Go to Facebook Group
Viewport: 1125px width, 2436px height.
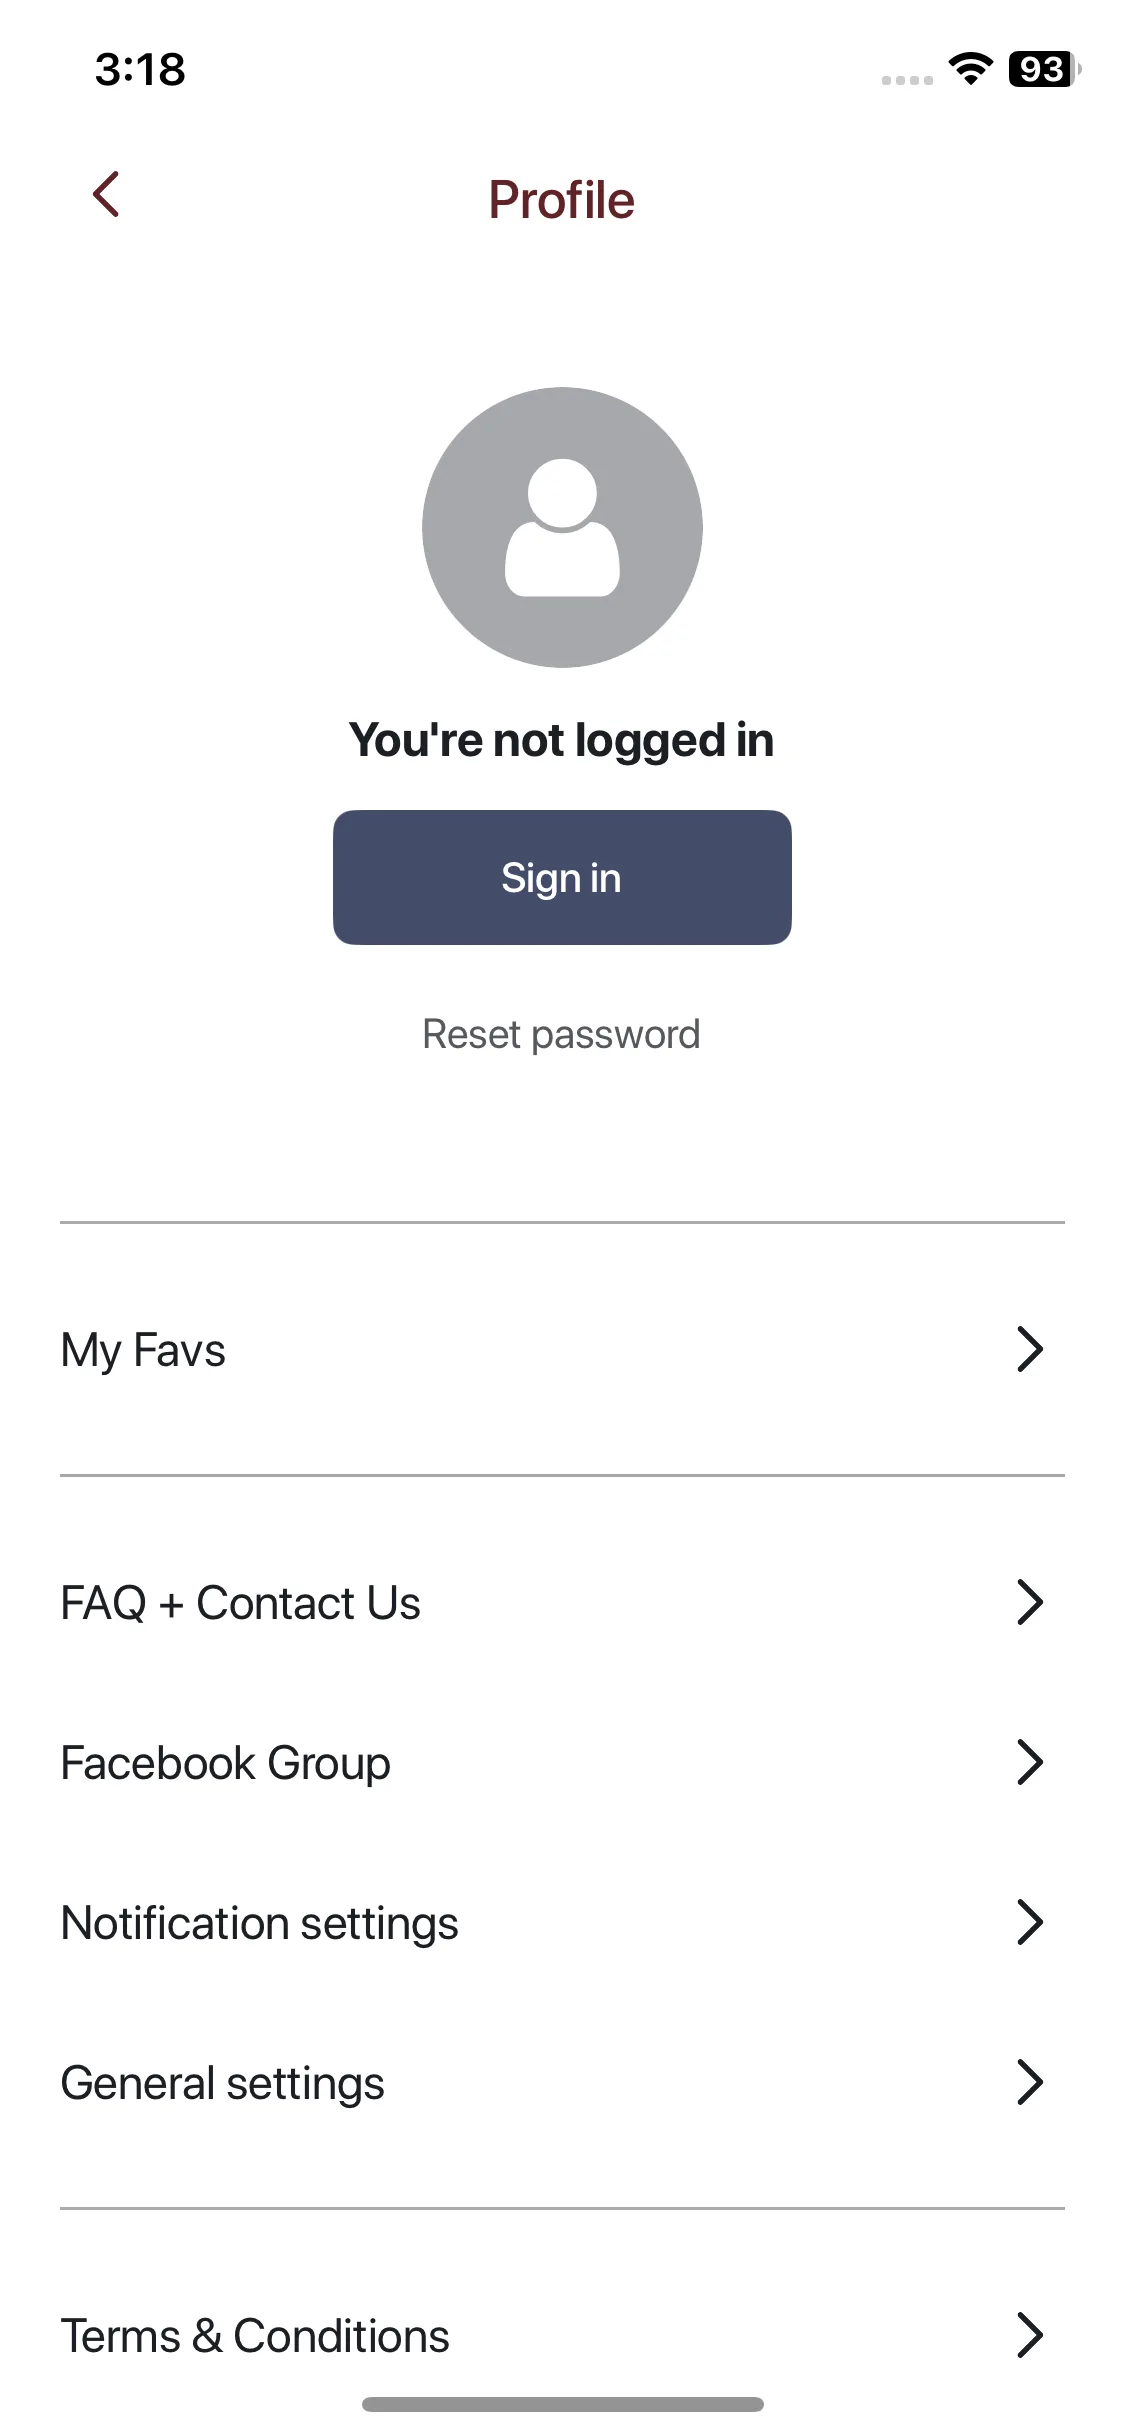[x=225, y=1763]
